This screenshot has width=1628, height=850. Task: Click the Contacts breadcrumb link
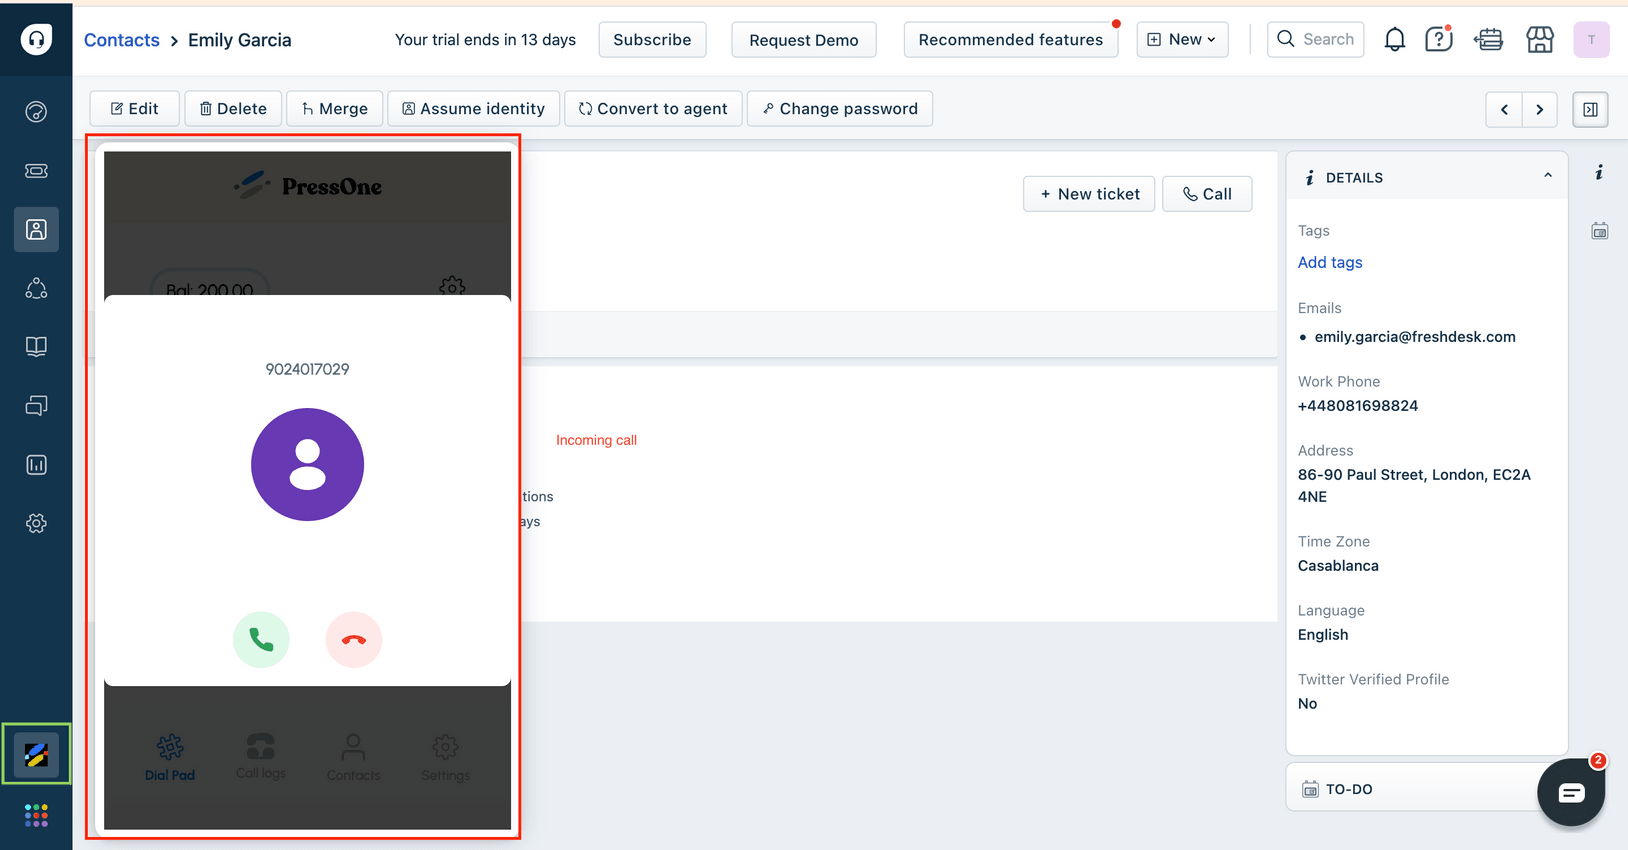[122, 40]
